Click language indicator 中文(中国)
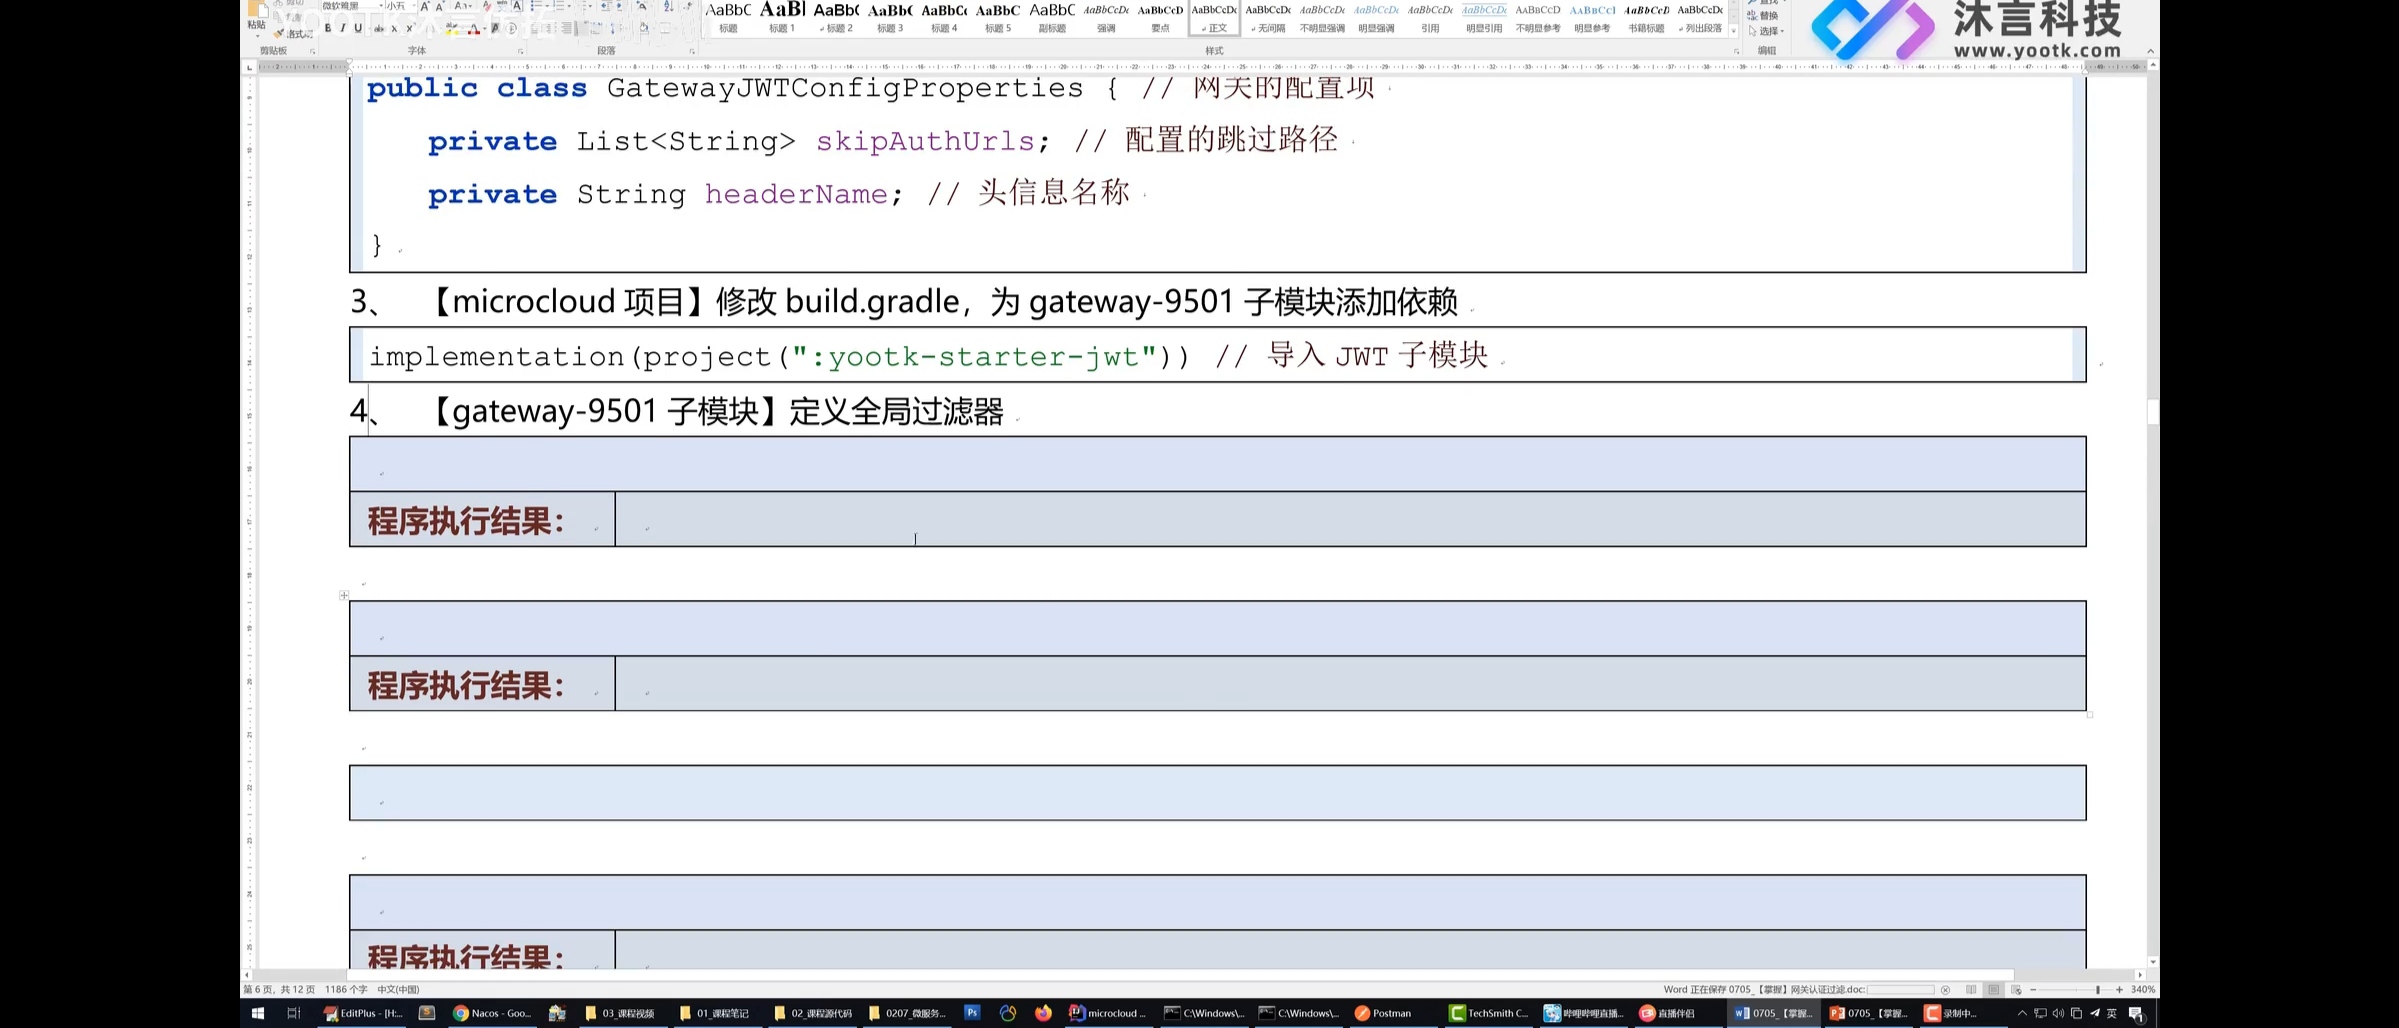This screenshot has width=2399, height=1028. click(x=398, y=989)
